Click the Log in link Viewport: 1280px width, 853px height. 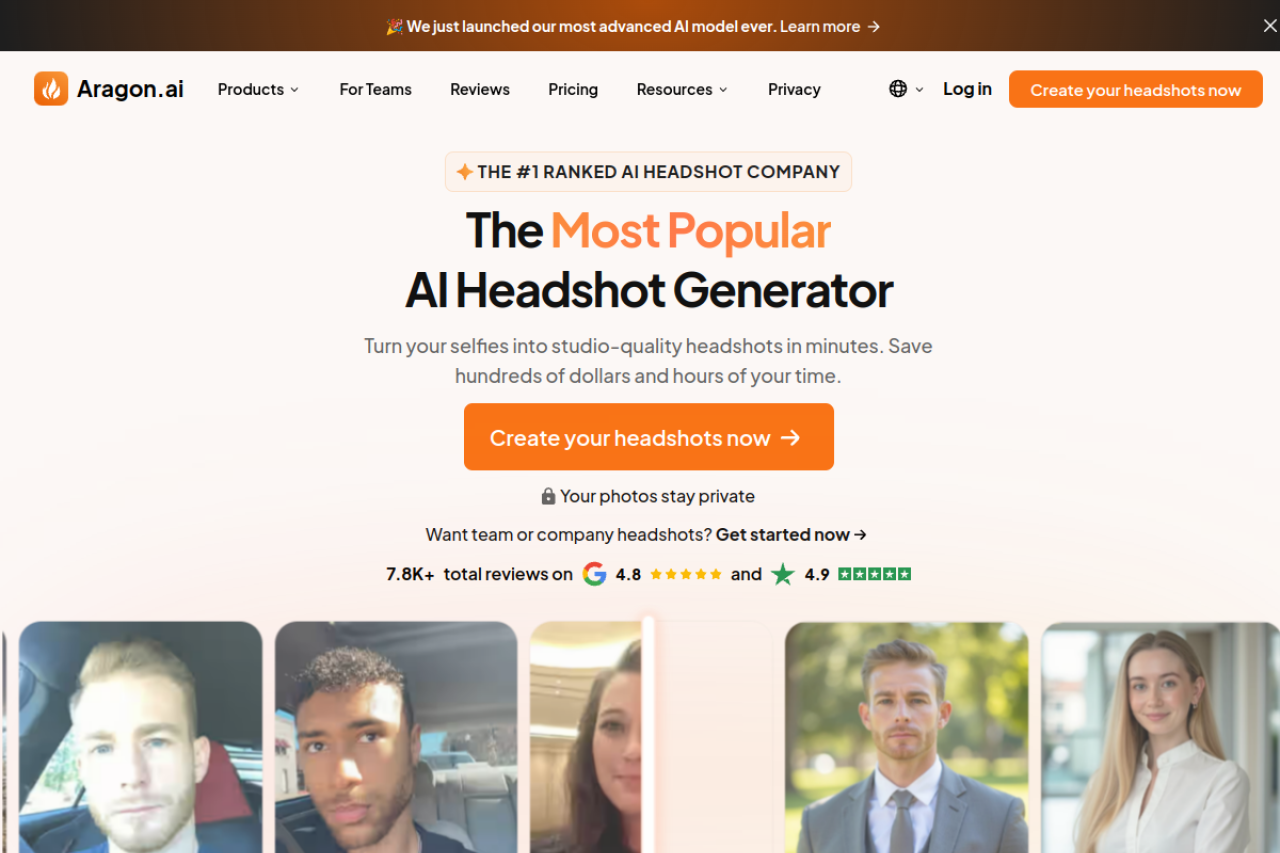967,89
